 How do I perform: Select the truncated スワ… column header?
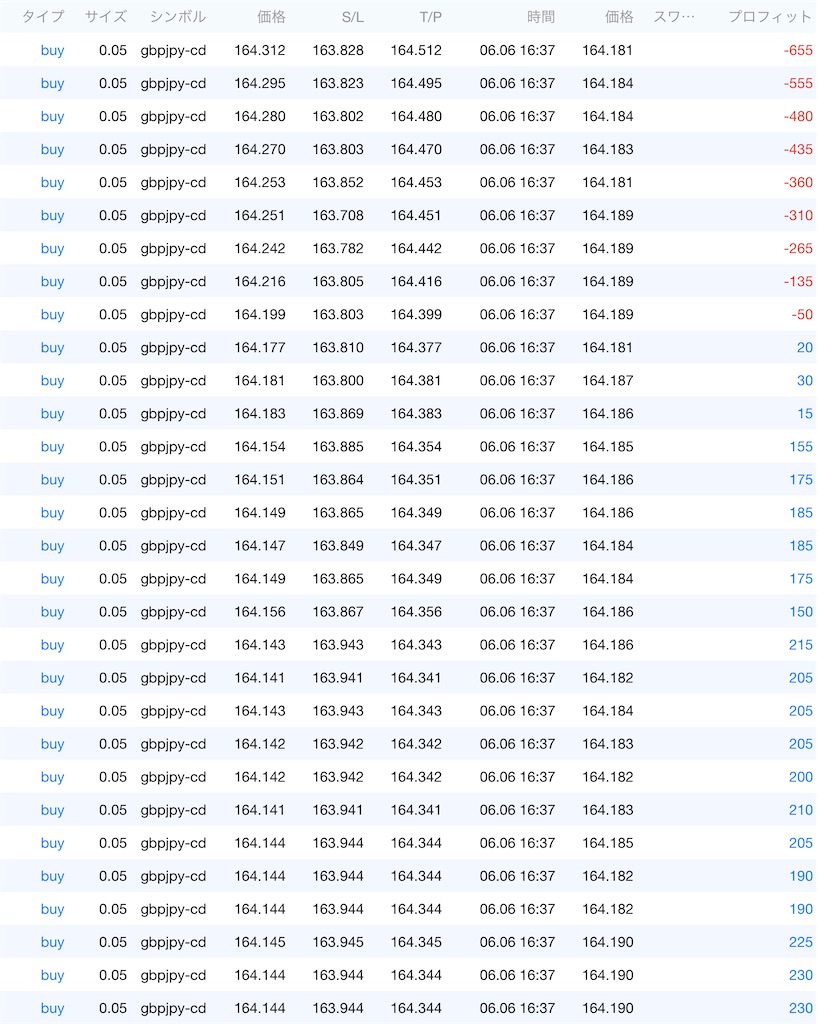674,17
